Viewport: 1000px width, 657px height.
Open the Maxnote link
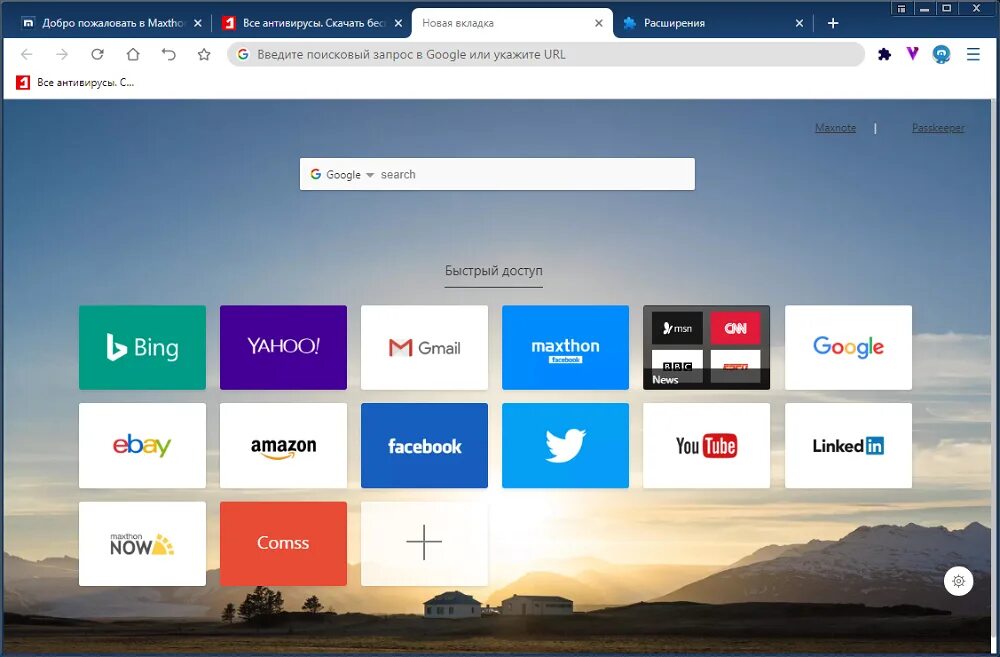pyautogui.click(x=835, y=128)
